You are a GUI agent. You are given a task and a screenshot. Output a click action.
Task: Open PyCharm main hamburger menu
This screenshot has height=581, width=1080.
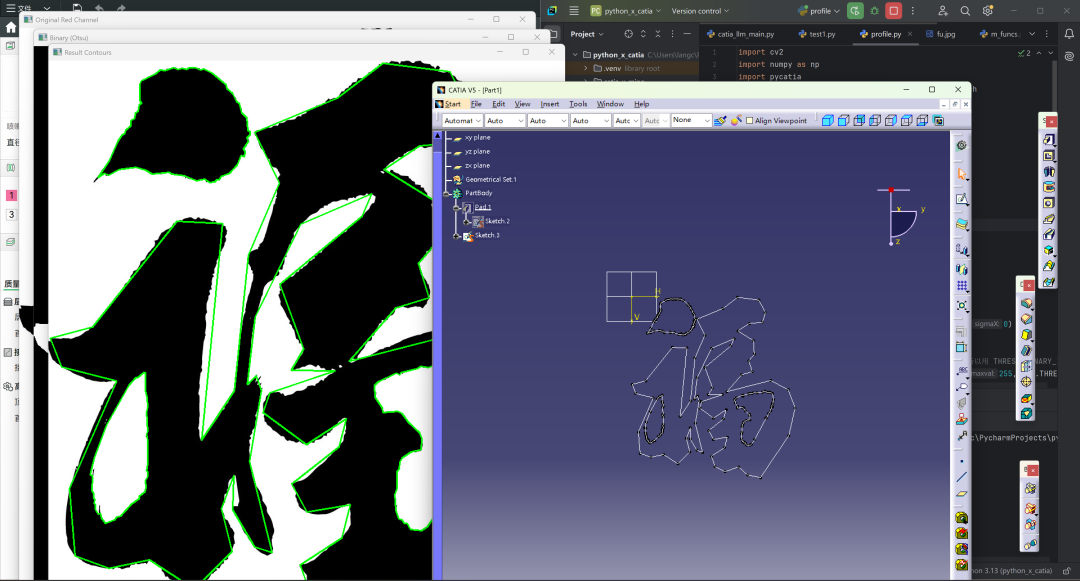[x=574, y=11]
